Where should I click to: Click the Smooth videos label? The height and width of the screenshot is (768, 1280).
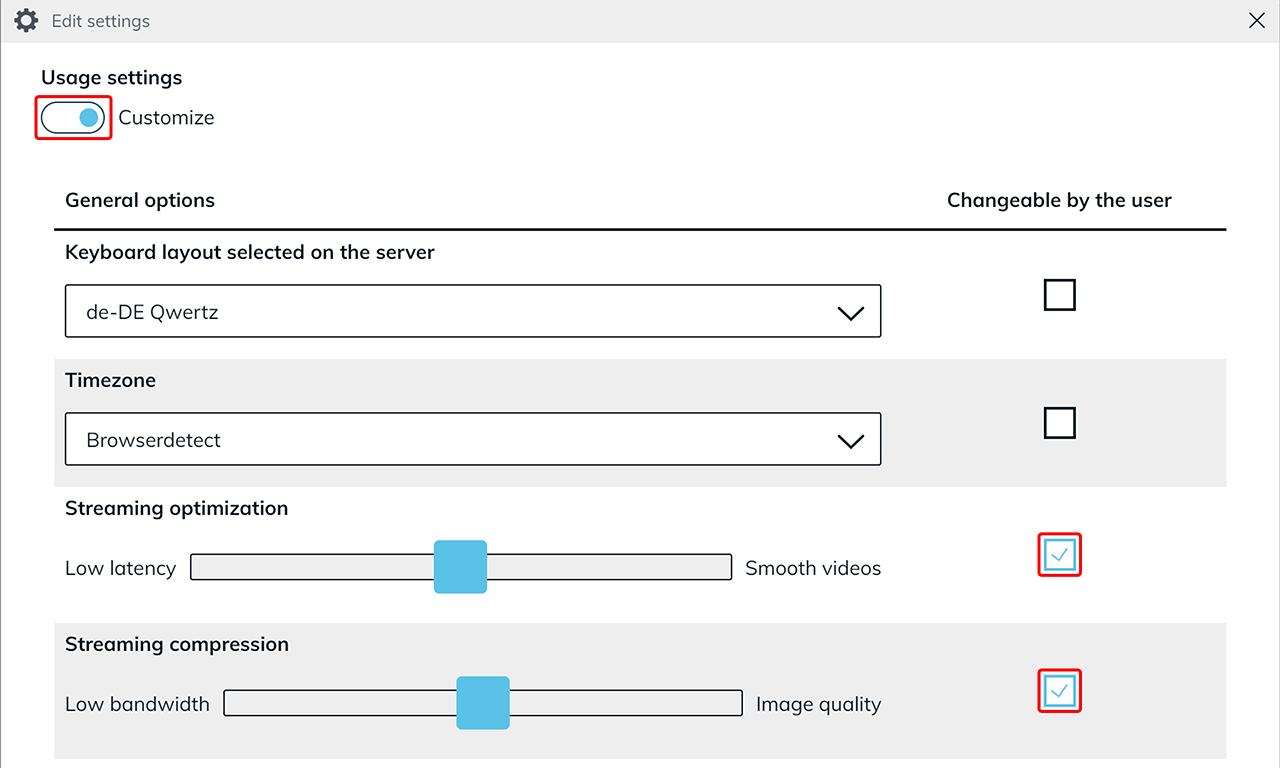(x=813, y=568)
